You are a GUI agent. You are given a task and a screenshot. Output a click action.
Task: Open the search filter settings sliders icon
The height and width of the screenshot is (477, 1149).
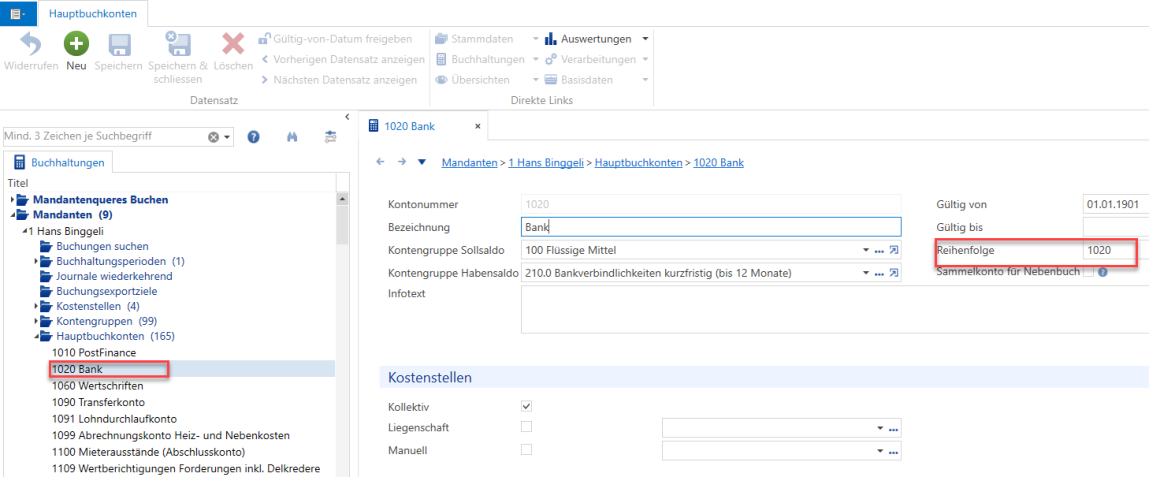click(330, 136)
